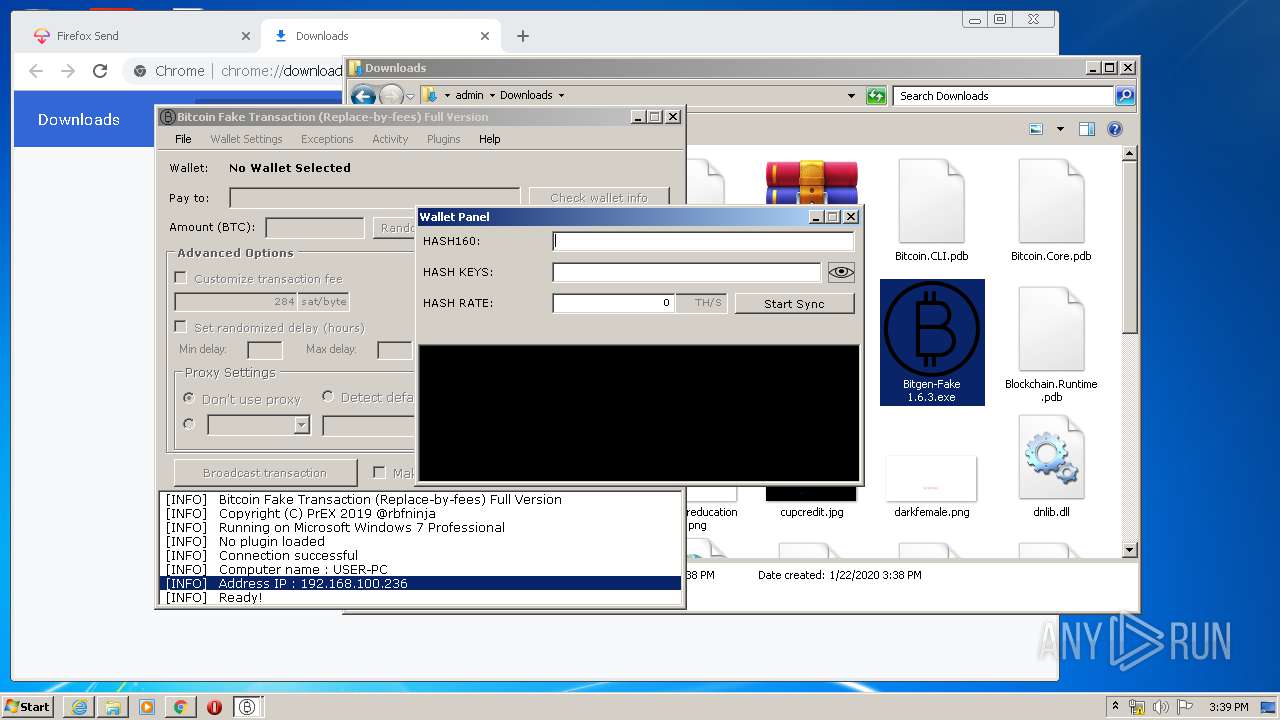Viewport: 1280px width, 720px height.
Task: Click the Explorer scrollbar down arrow
Action: tap(1130, 550)
